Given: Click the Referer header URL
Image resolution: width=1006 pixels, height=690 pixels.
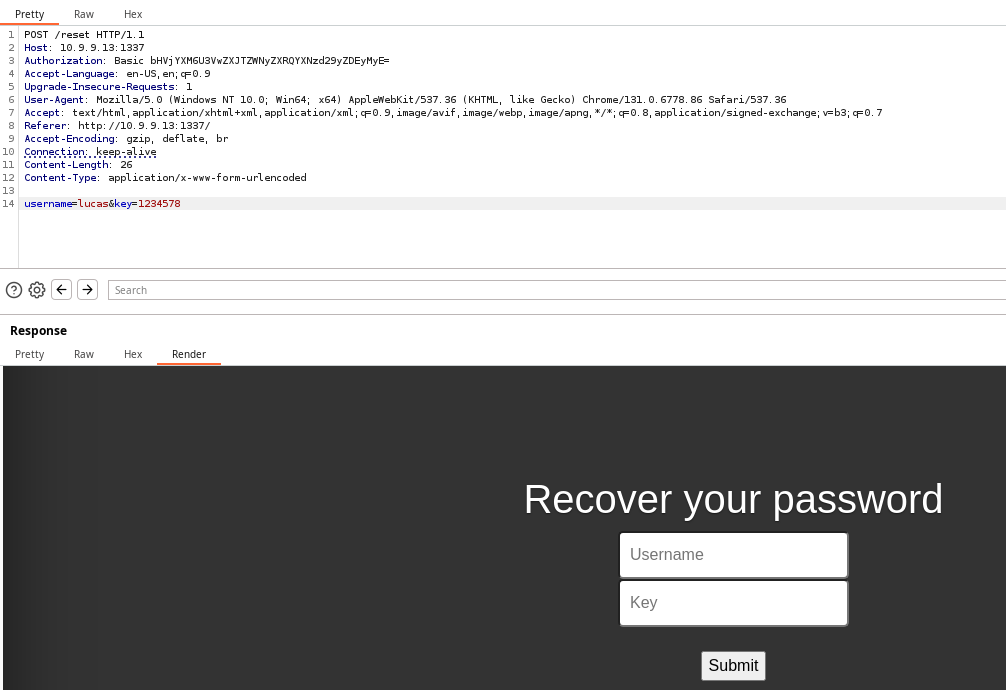Looking at the screenshot, I should (144, 126).
